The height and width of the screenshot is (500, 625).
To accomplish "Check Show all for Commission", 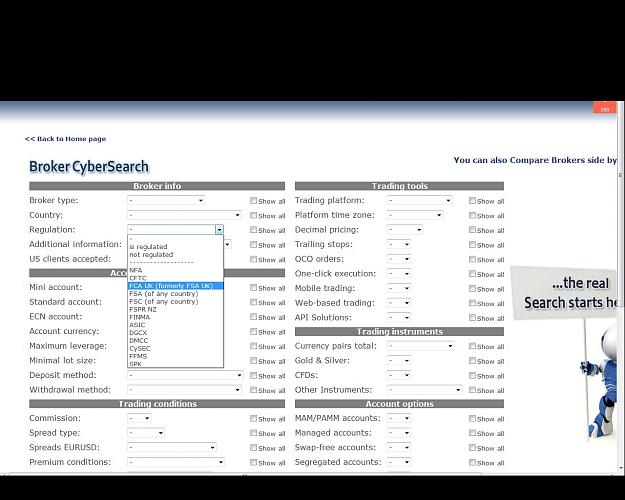I will click(x=253, y=418).
